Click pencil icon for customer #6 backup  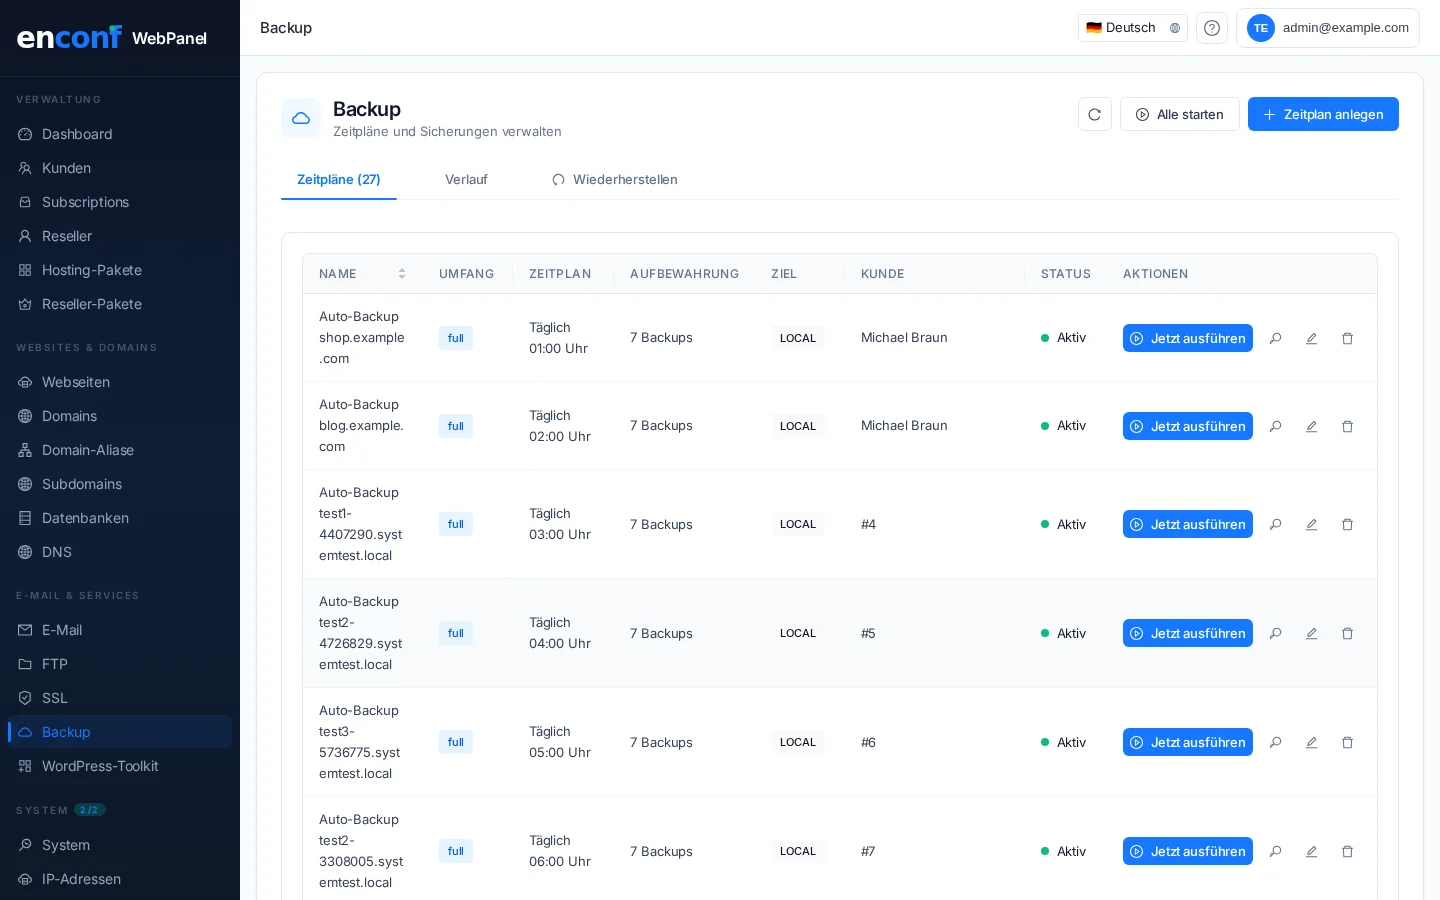pos(1311,743)
